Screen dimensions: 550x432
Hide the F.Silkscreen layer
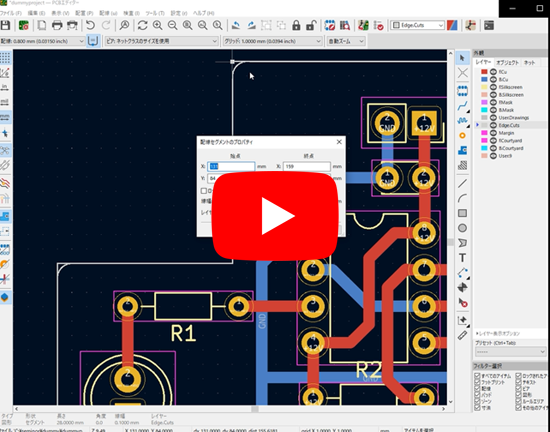pyautogui.click(x=493, y=87)
